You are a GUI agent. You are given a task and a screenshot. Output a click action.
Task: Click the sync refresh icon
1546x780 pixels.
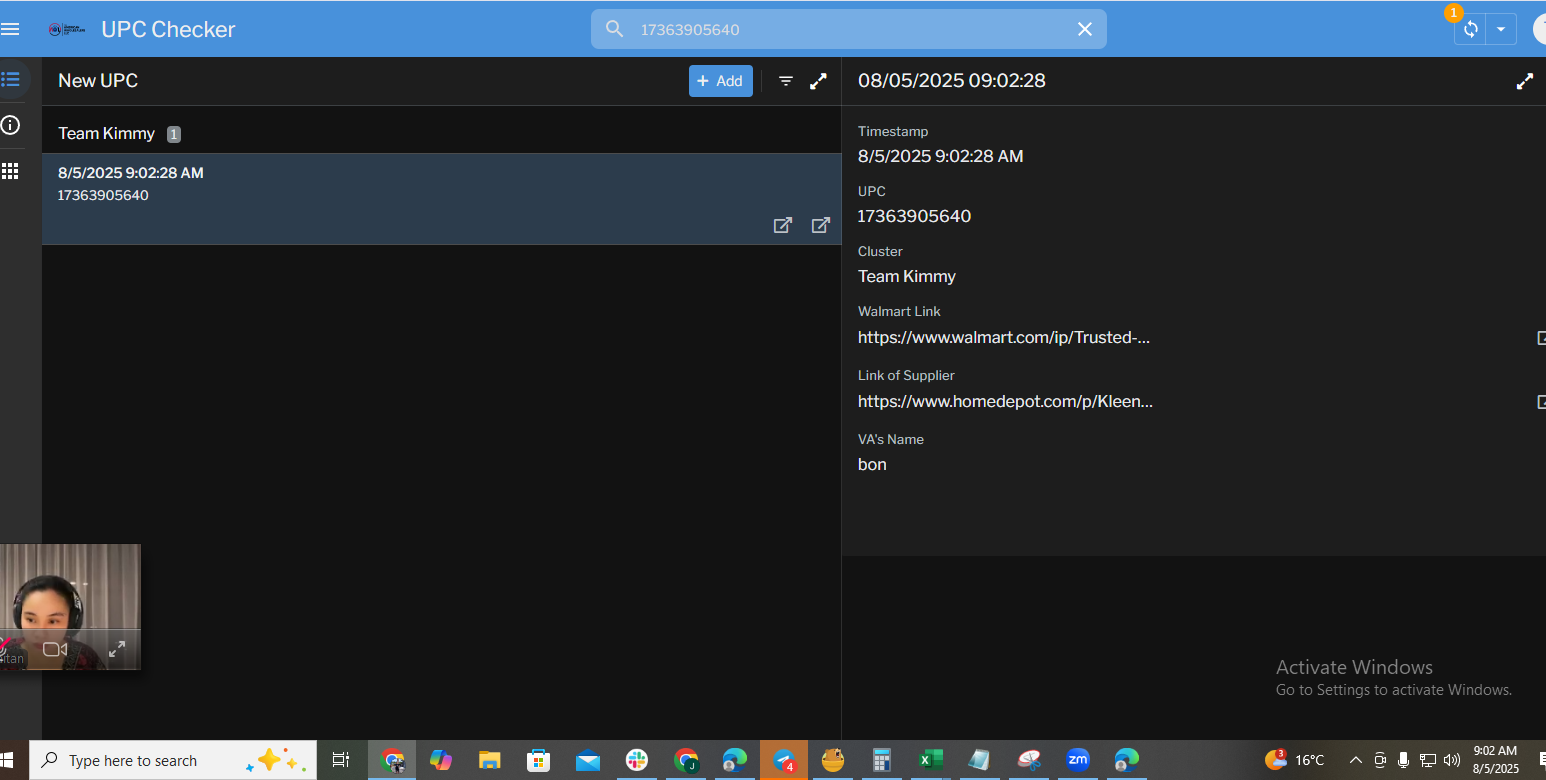point(1470,29)
